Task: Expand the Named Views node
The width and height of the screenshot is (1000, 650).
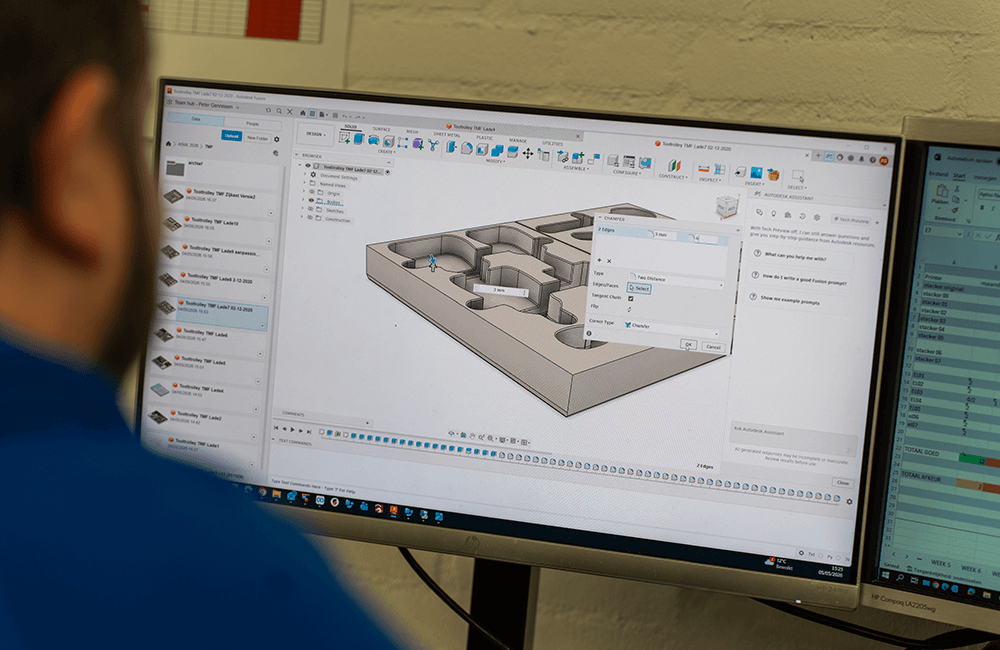Action: 304,182
